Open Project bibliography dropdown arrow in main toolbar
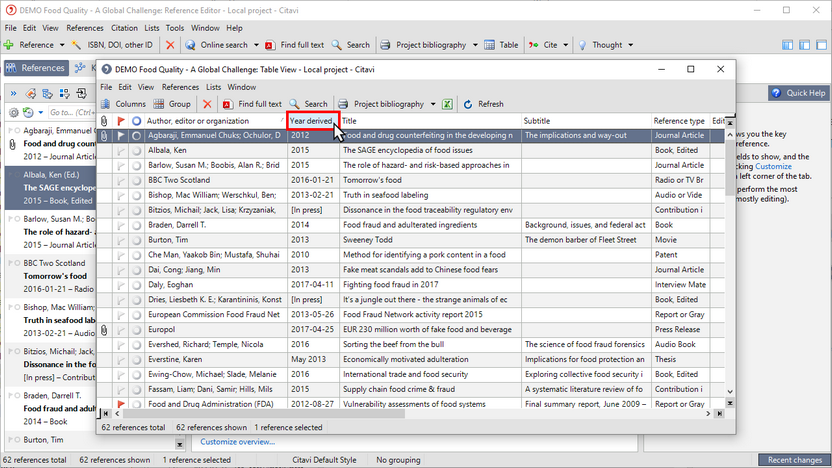 475,45
